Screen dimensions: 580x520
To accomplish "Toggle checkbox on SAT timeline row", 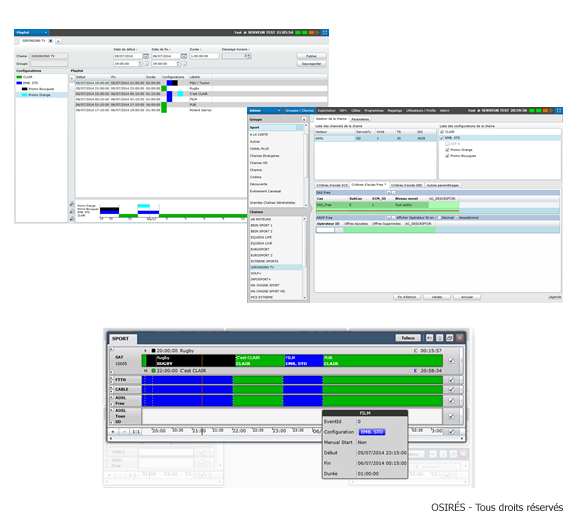I will tap(451, 361).
